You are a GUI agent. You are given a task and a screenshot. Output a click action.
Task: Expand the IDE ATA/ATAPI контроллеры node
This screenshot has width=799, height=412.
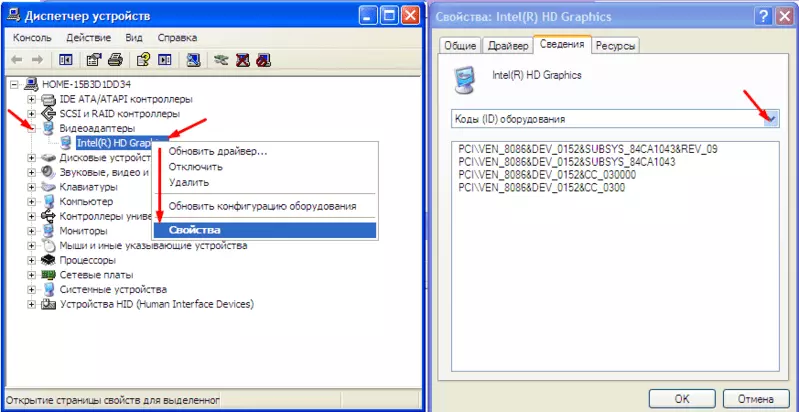pyautogui.click(x=33, y=99)
